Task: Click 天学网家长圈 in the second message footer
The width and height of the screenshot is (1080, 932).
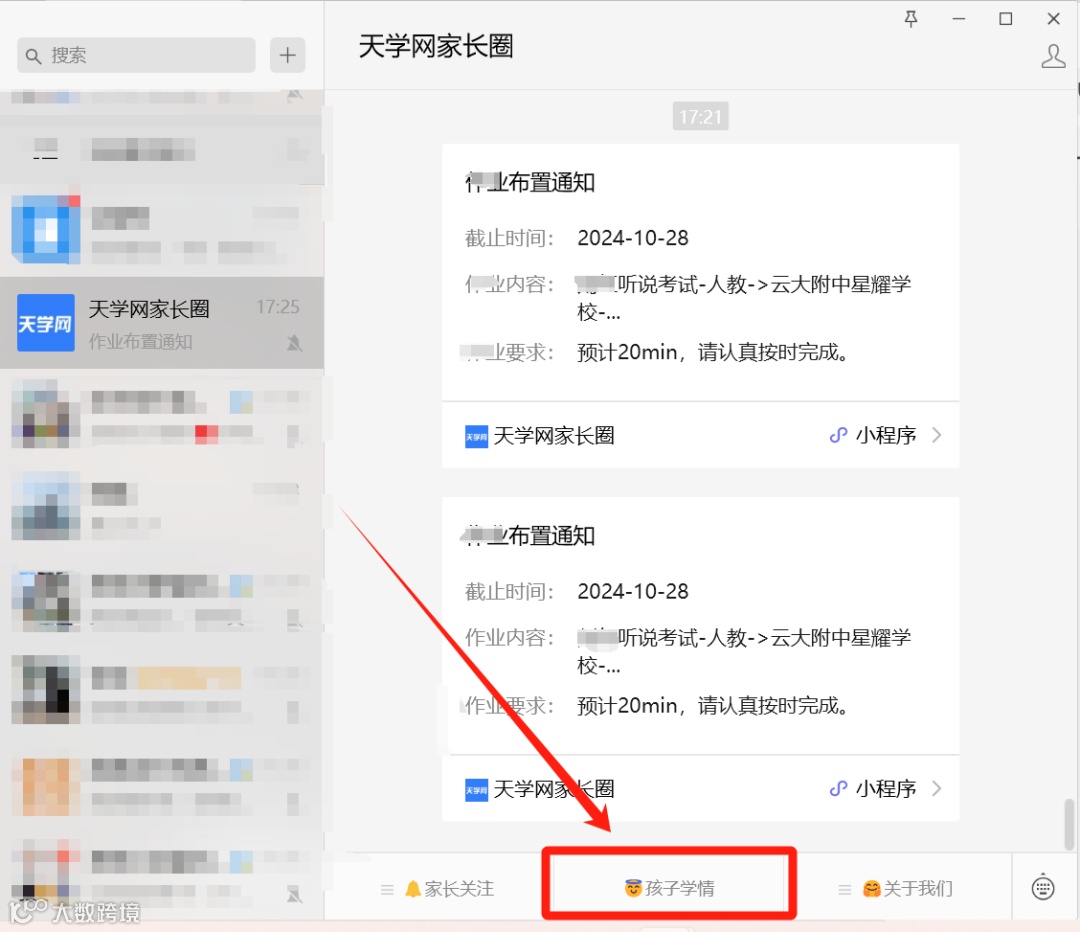Action: (554, 789)
